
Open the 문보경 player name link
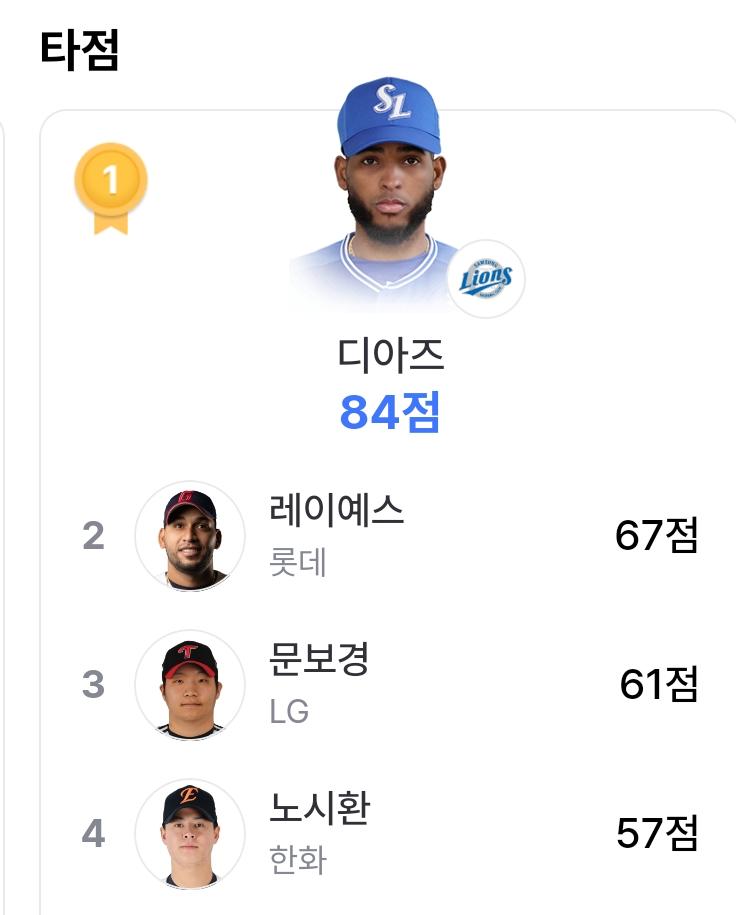coord(319,658)
